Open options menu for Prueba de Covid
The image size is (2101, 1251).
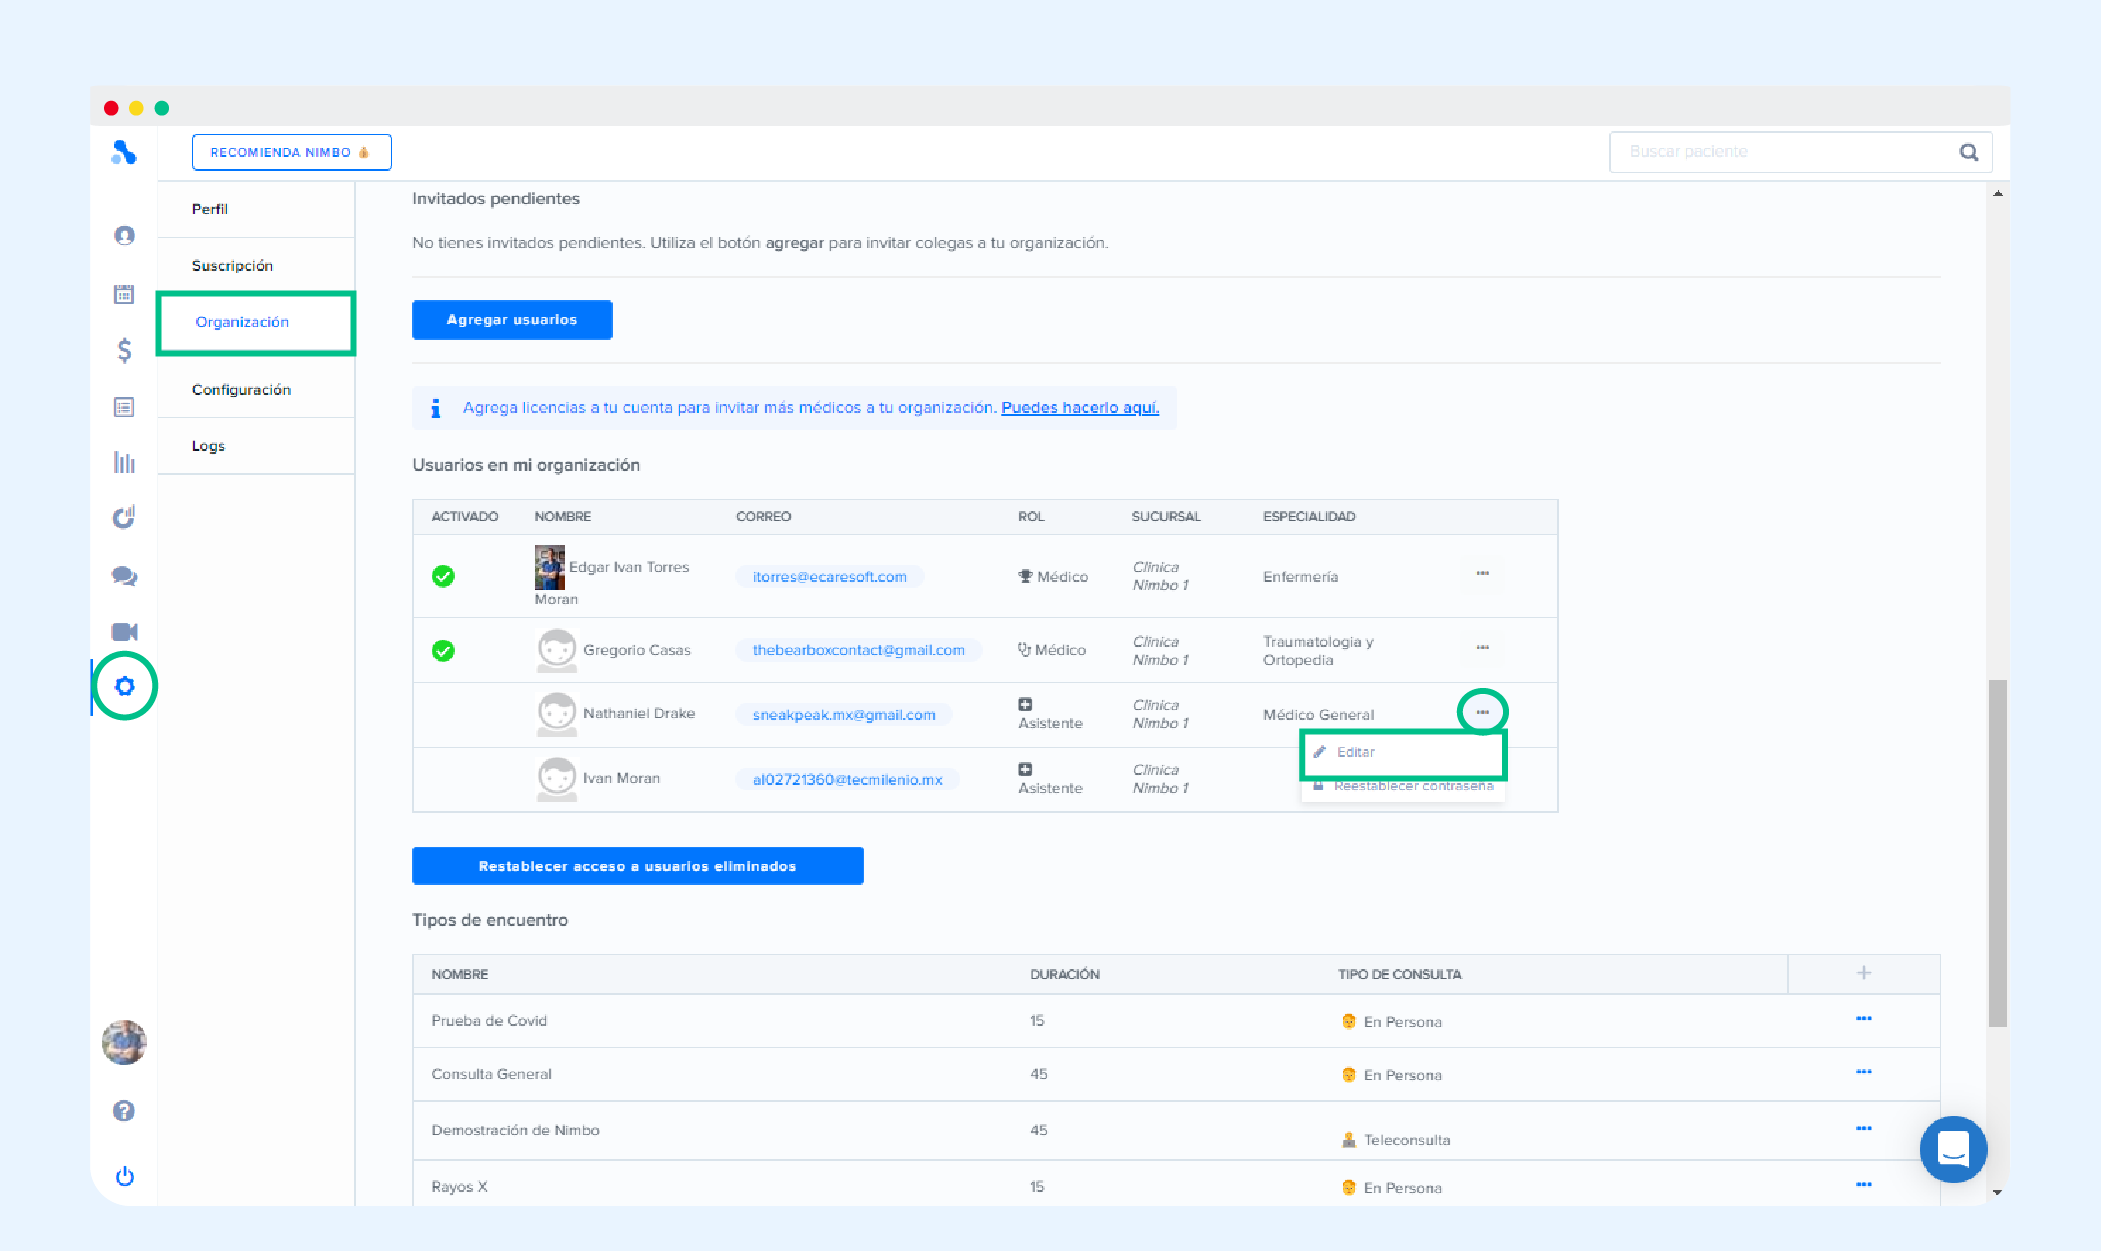coord(1863,1019)
